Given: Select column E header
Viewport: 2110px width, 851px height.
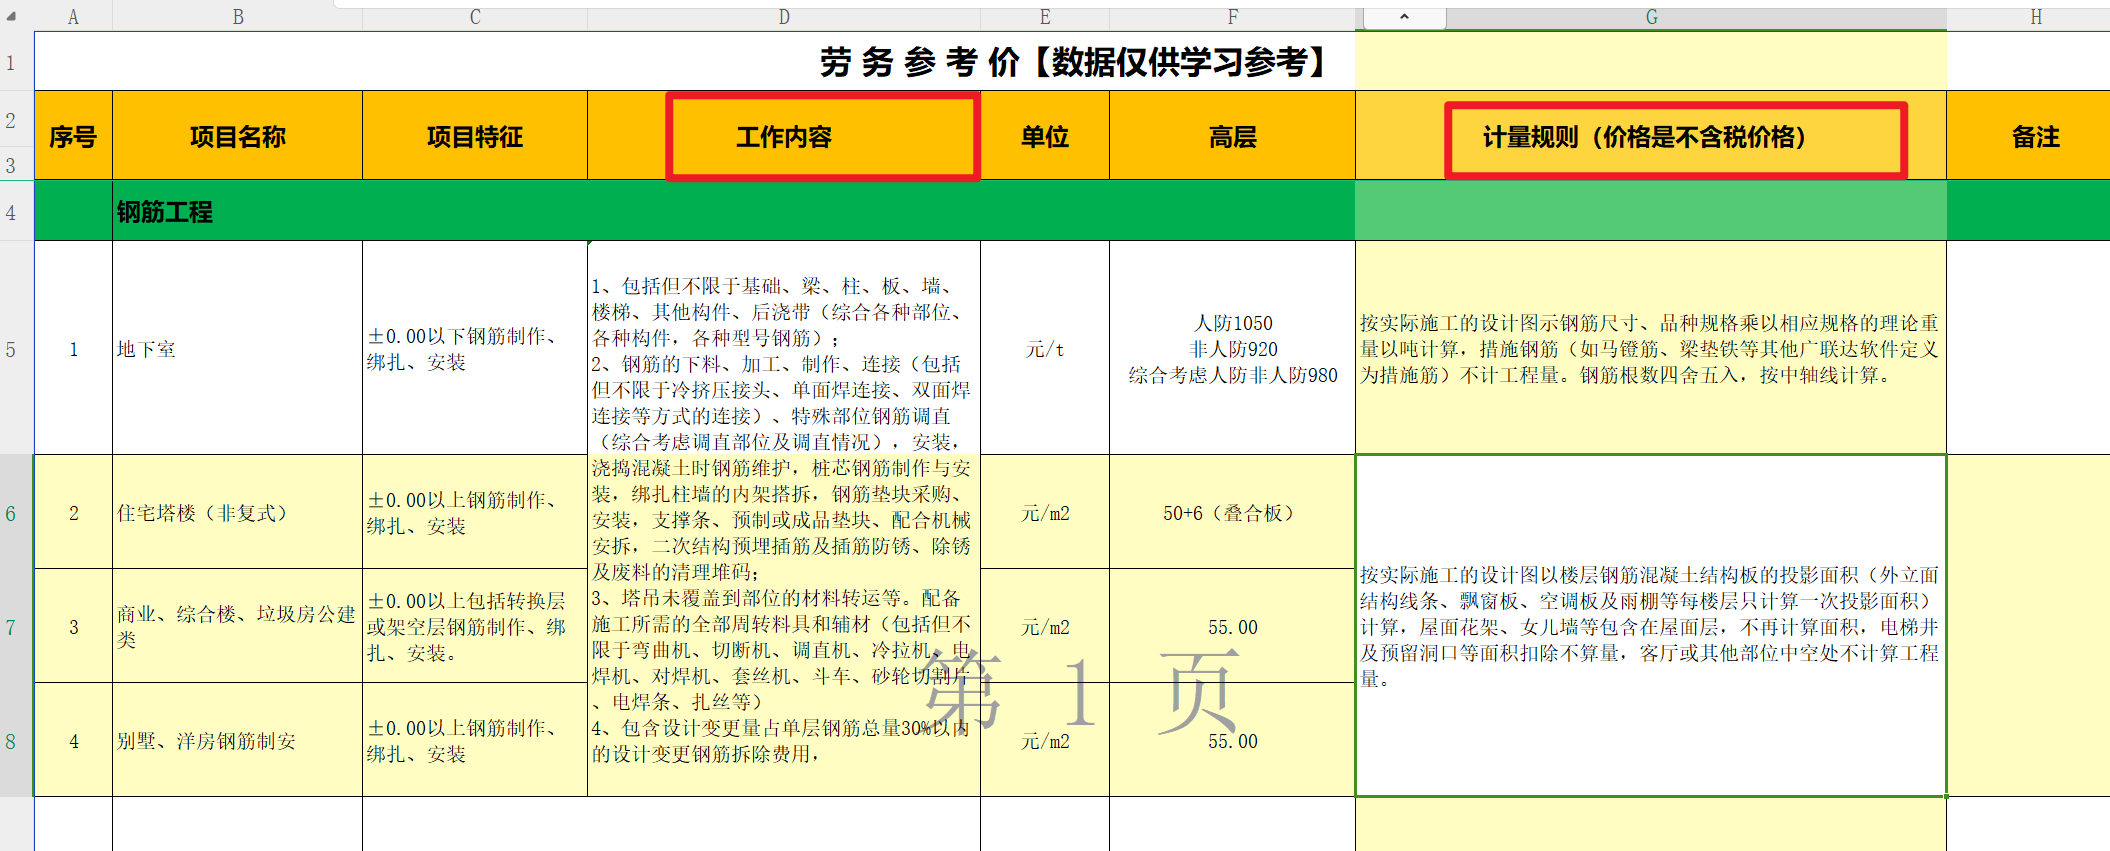Looking at the screenshot, I should (1045, 17).
